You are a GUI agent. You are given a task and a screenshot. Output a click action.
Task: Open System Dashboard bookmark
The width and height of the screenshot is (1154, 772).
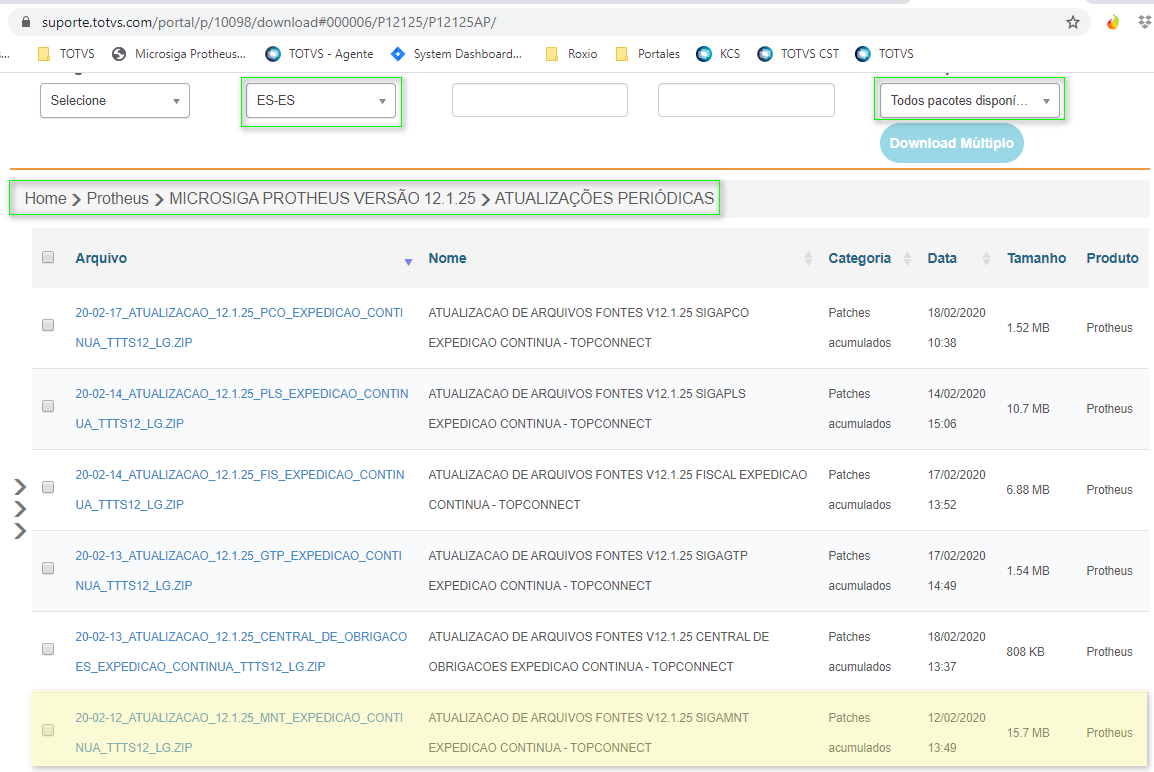pos(456,54)
